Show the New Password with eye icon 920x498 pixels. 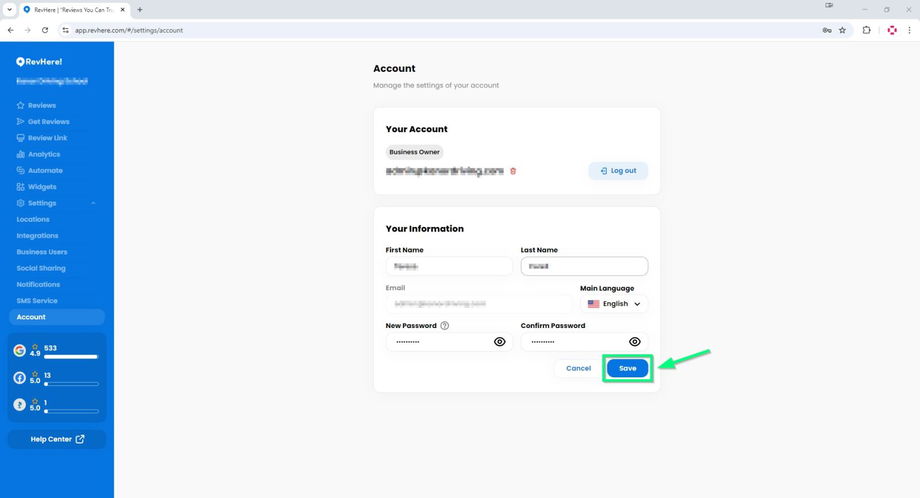(x=499, y=342)
